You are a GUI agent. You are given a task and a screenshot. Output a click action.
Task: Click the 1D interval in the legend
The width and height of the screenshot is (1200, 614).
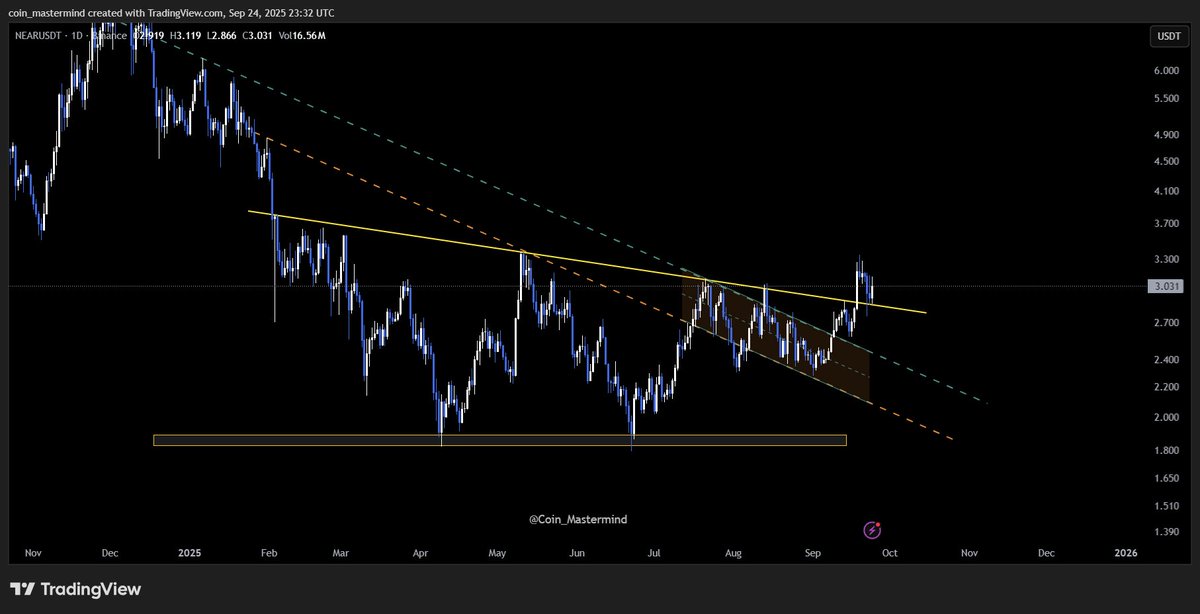(78, 36)
